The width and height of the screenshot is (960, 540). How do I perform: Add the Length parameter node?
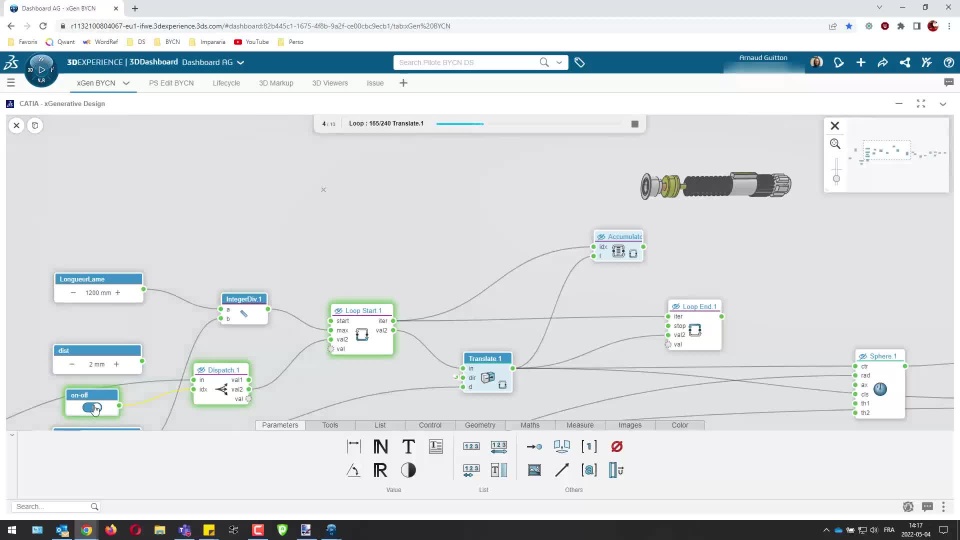tap(353, 446)
